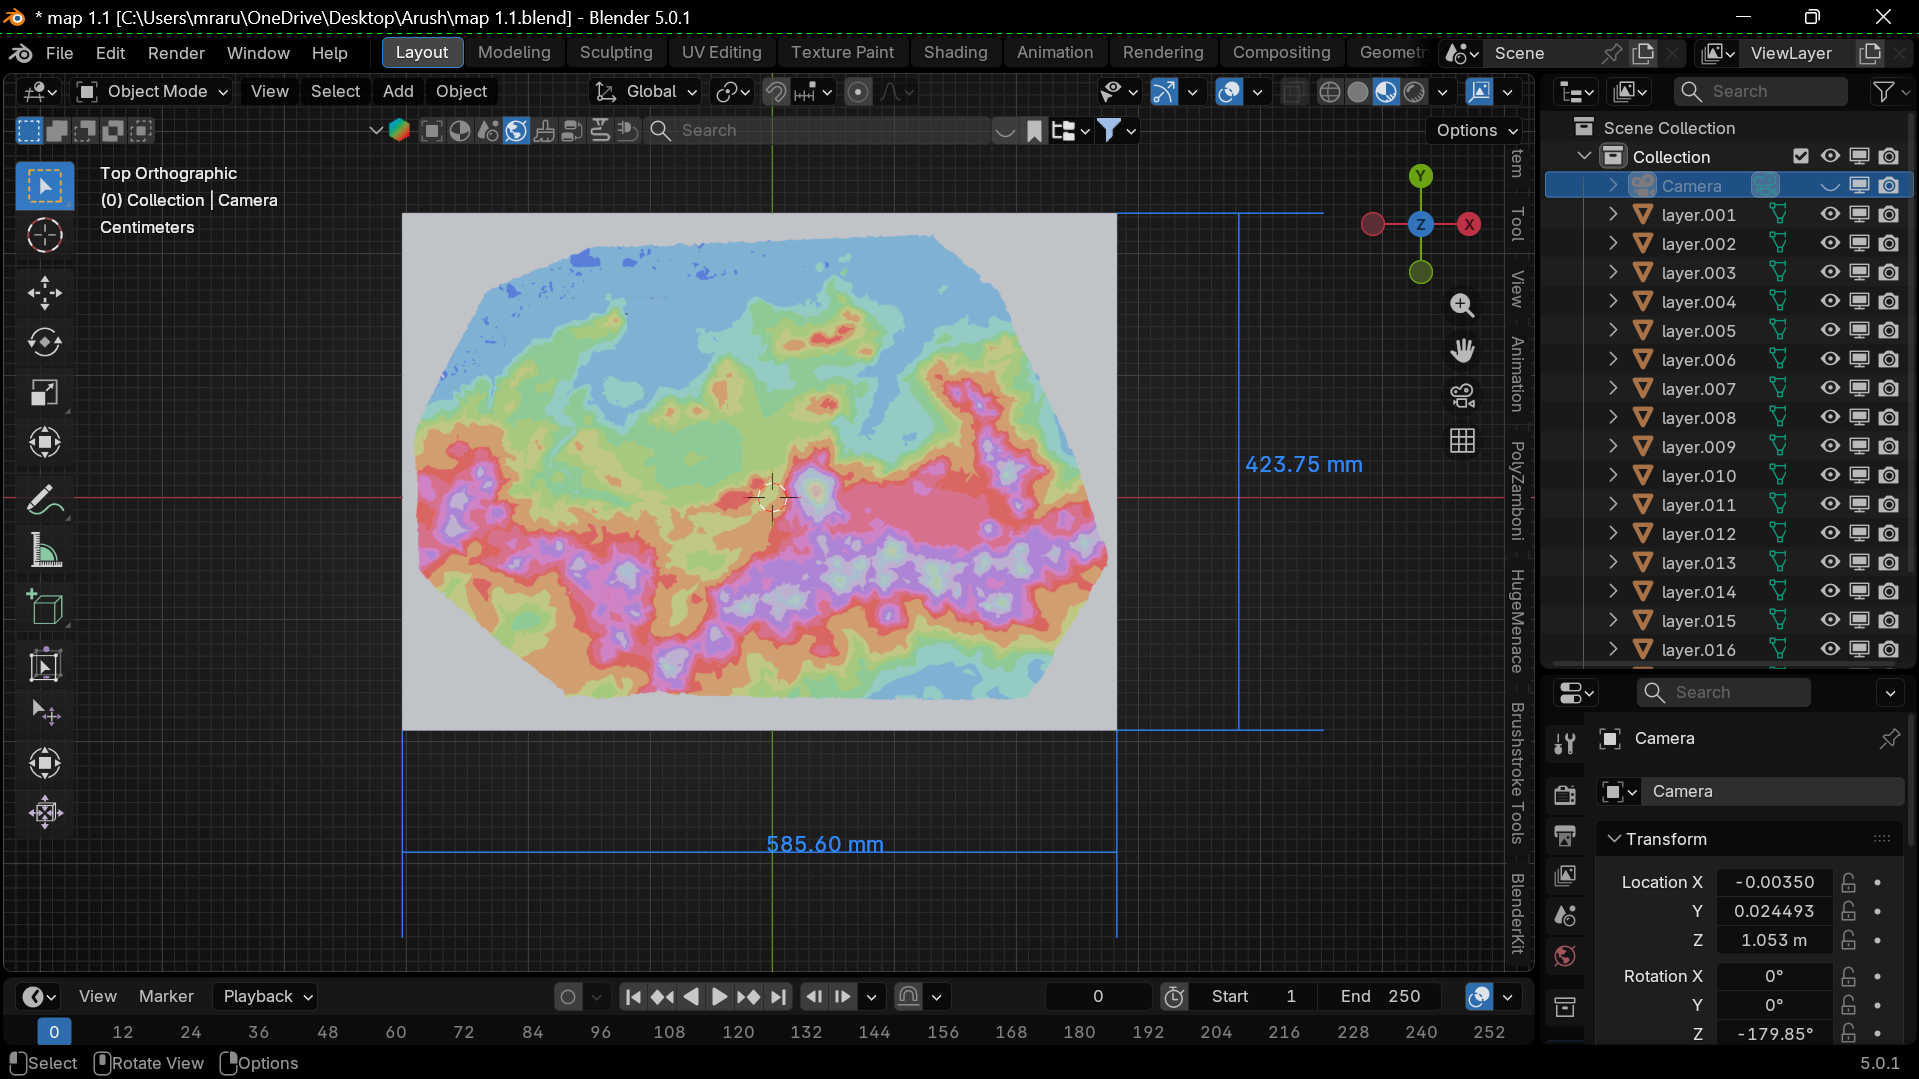Click the red X axis gizmo

click(1469, 224)
